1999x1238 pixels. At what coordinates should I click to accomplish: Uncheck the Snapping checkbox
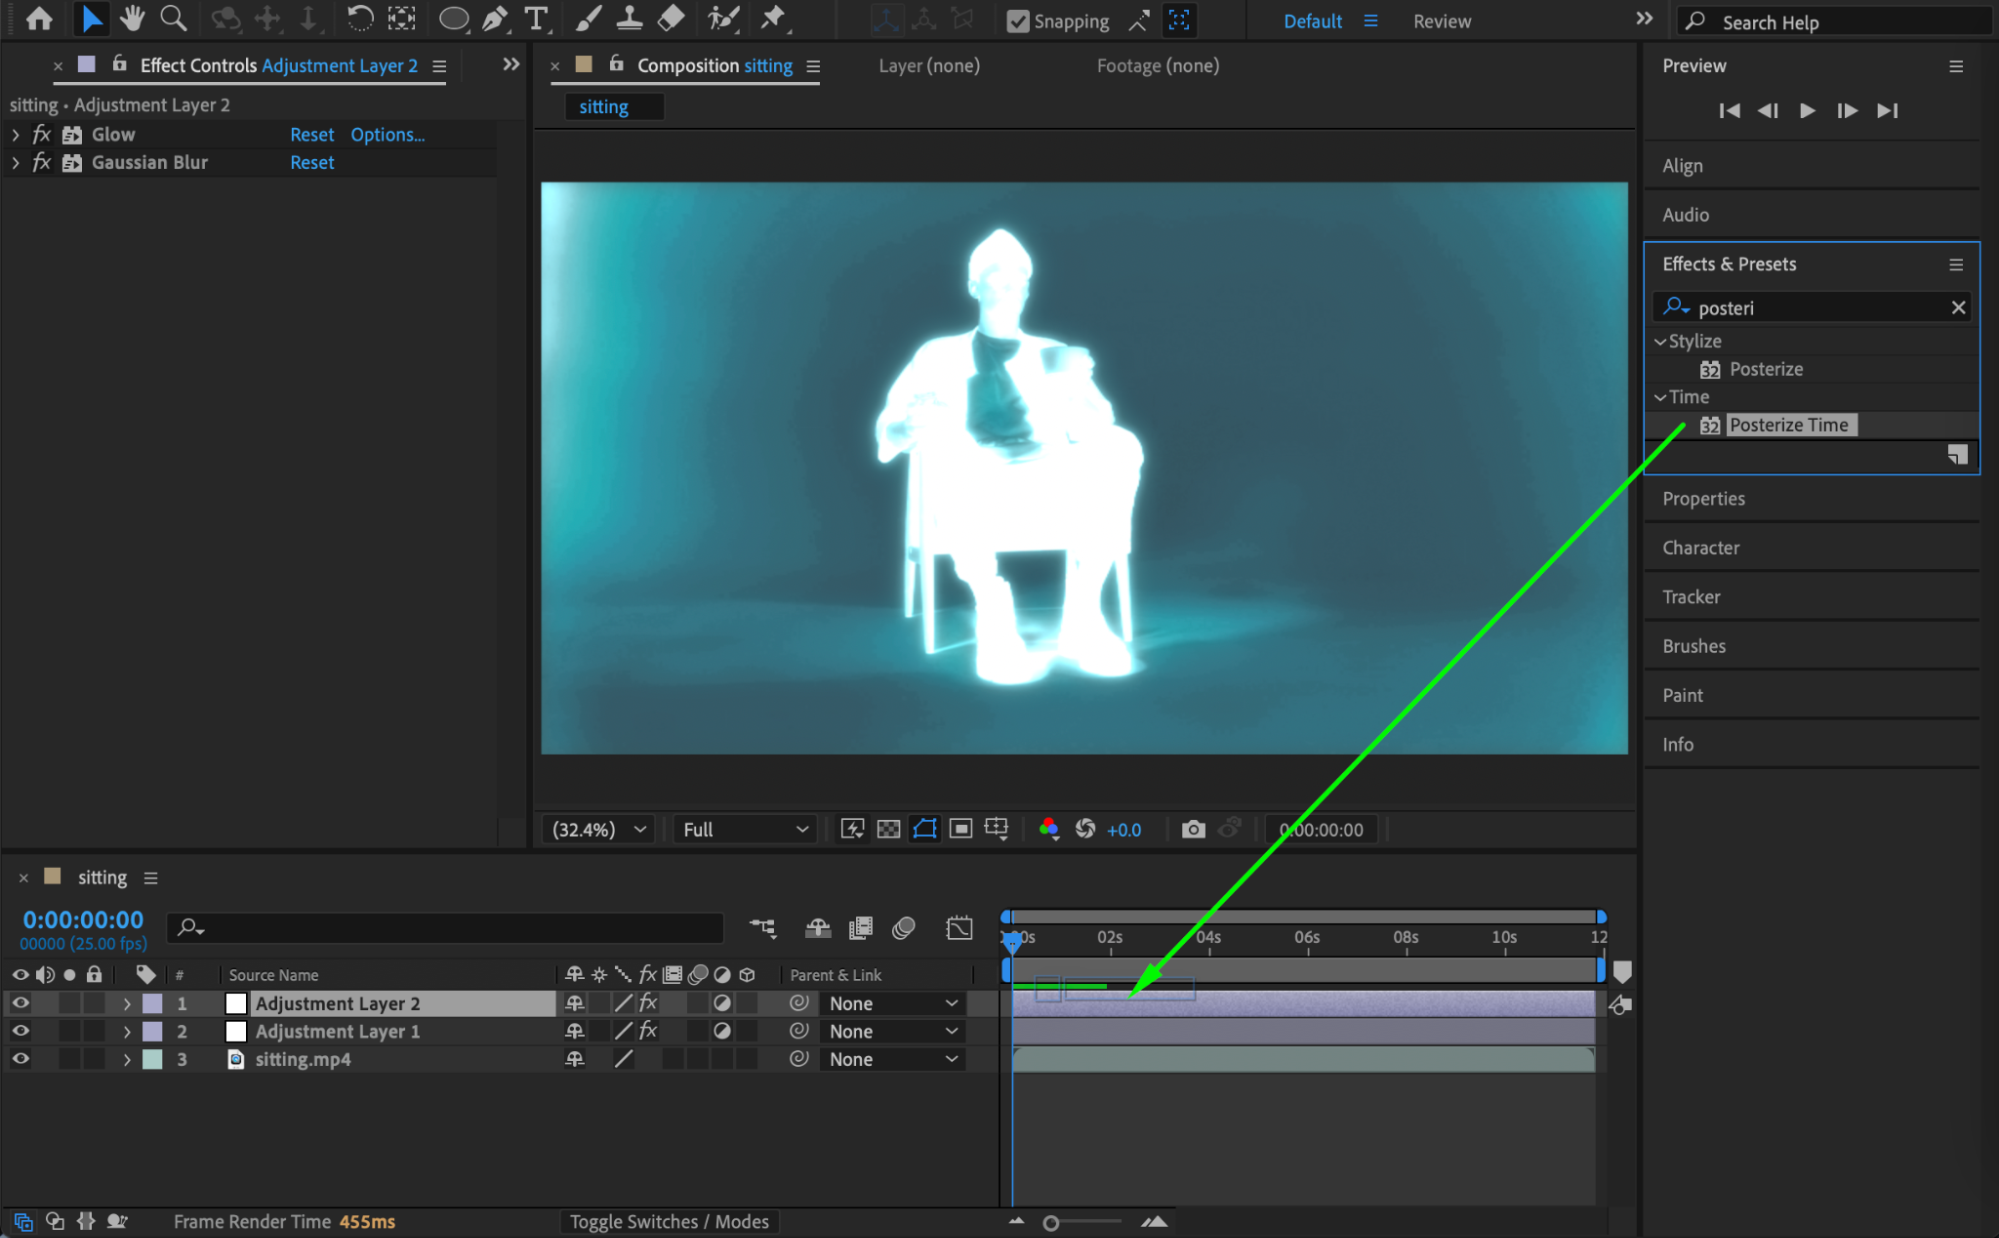[1017, 21]
